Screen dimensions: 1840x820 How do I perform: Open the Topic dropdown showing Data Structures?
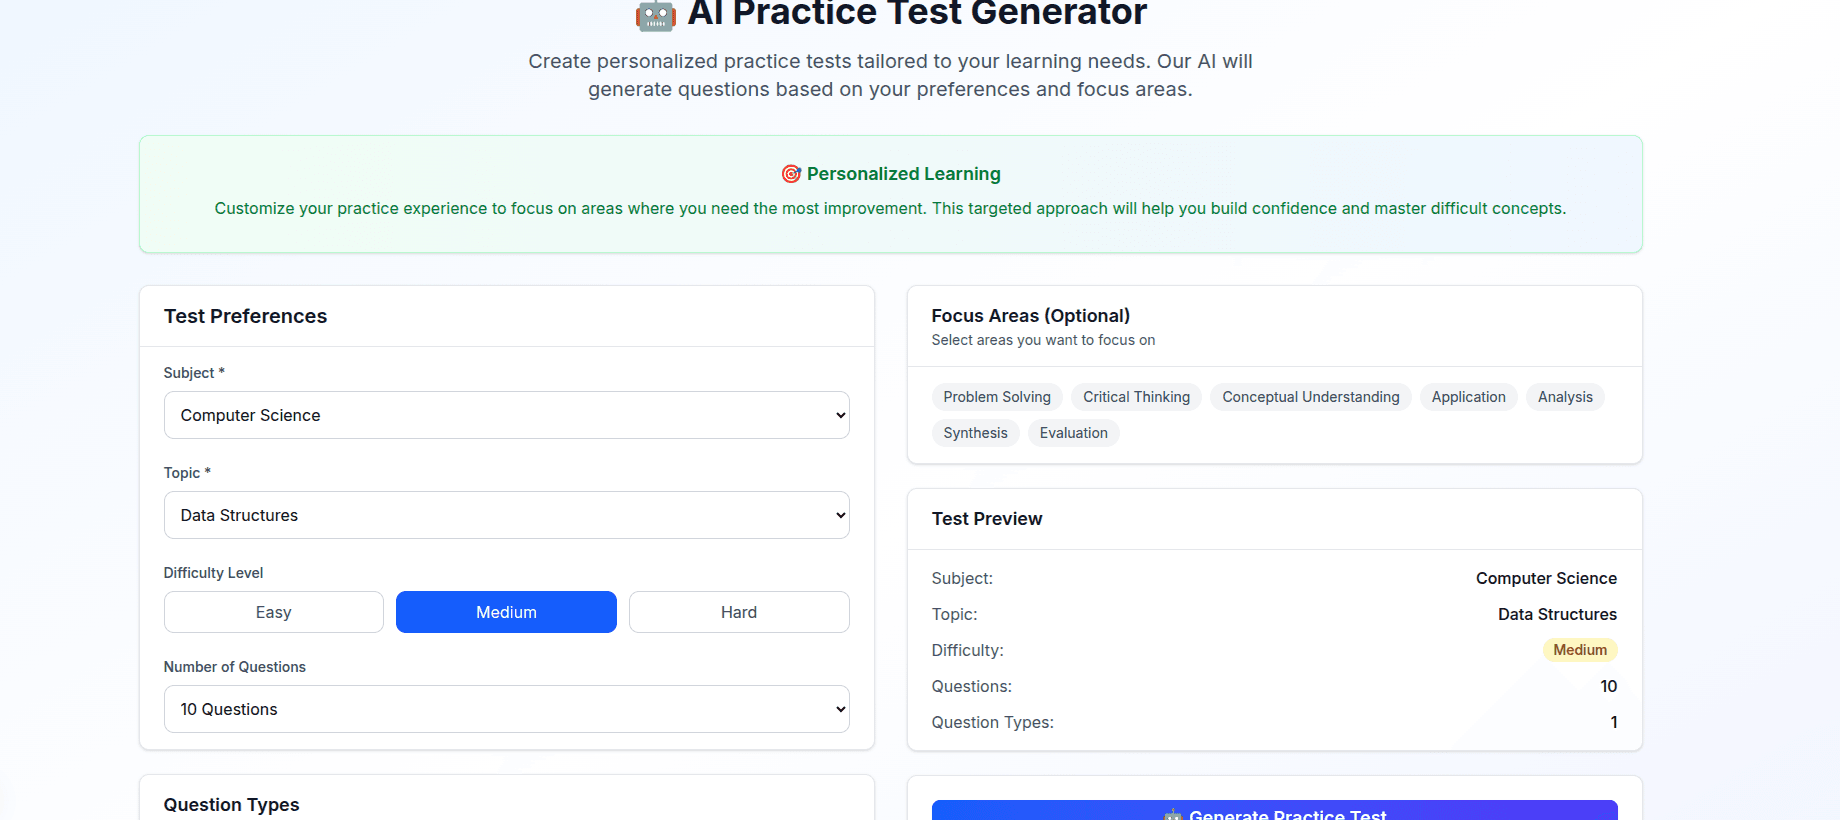pos(507,515)
